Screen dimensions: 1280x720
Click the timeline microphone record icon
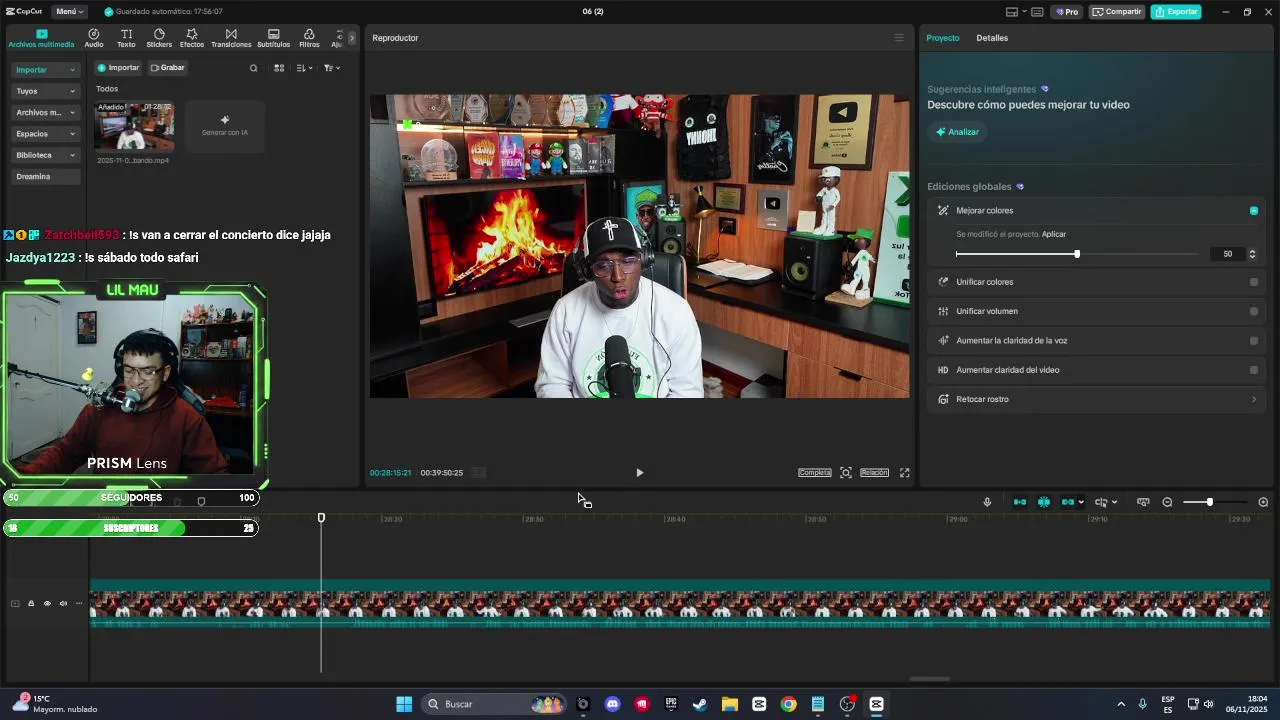tap(987, 502)
